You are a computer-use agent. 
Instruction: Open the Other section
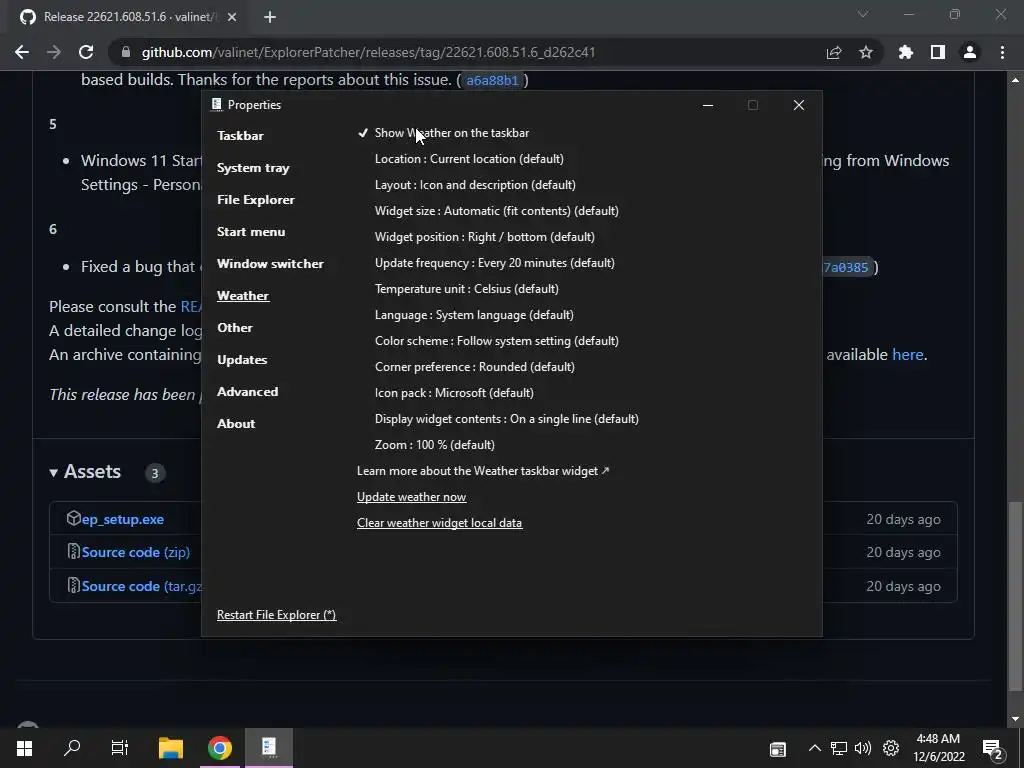pyautogui.click(x=234, y=328)
